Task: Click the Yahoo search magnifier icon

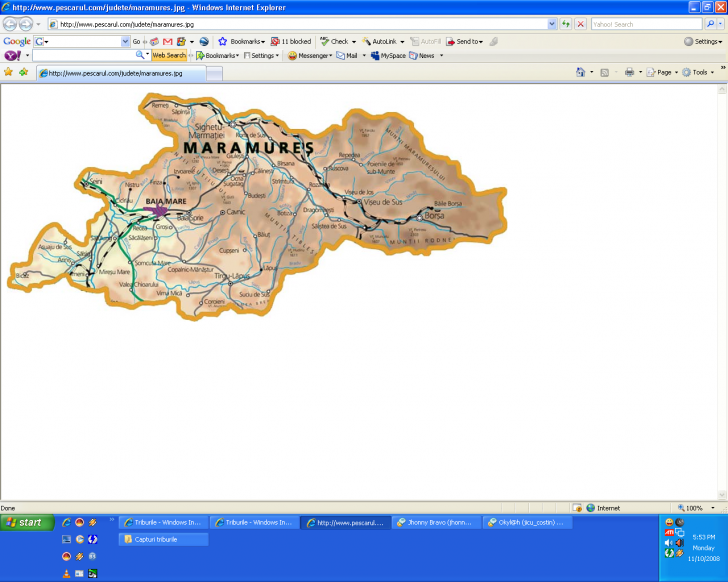Action: [x=710, y=24]
